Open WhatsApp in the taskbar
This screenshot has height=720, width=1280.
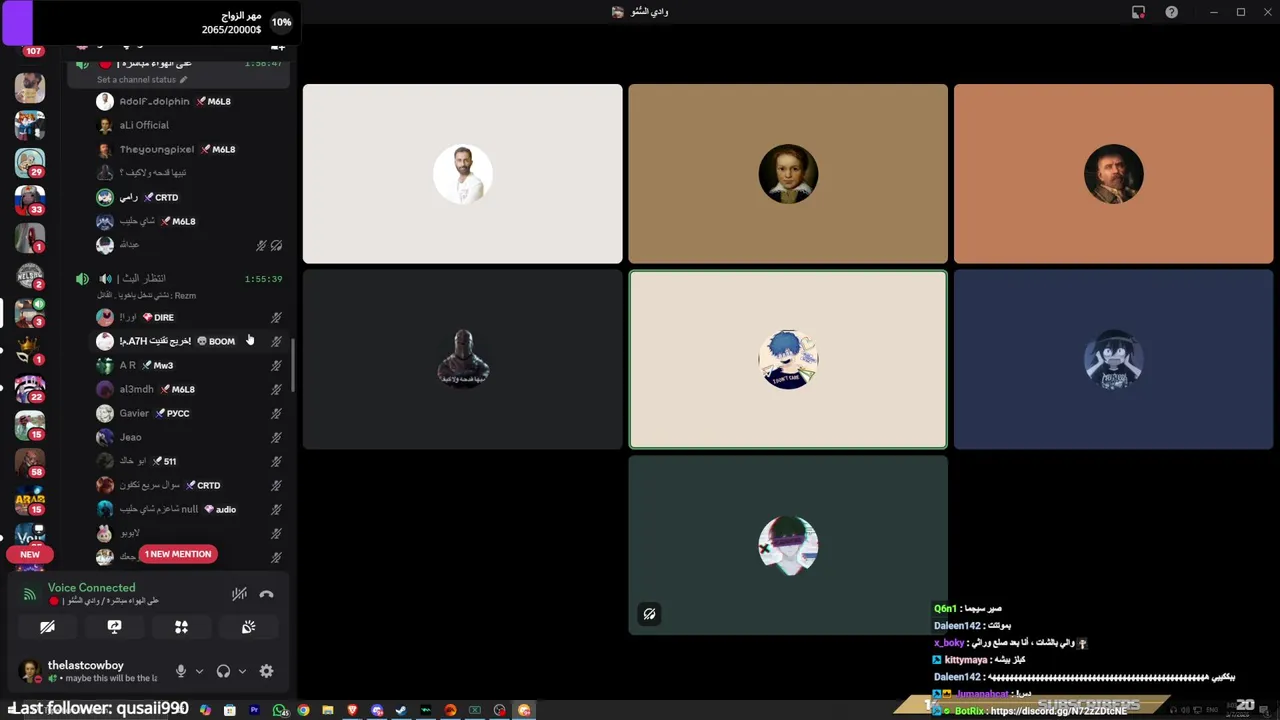[279, 710]
